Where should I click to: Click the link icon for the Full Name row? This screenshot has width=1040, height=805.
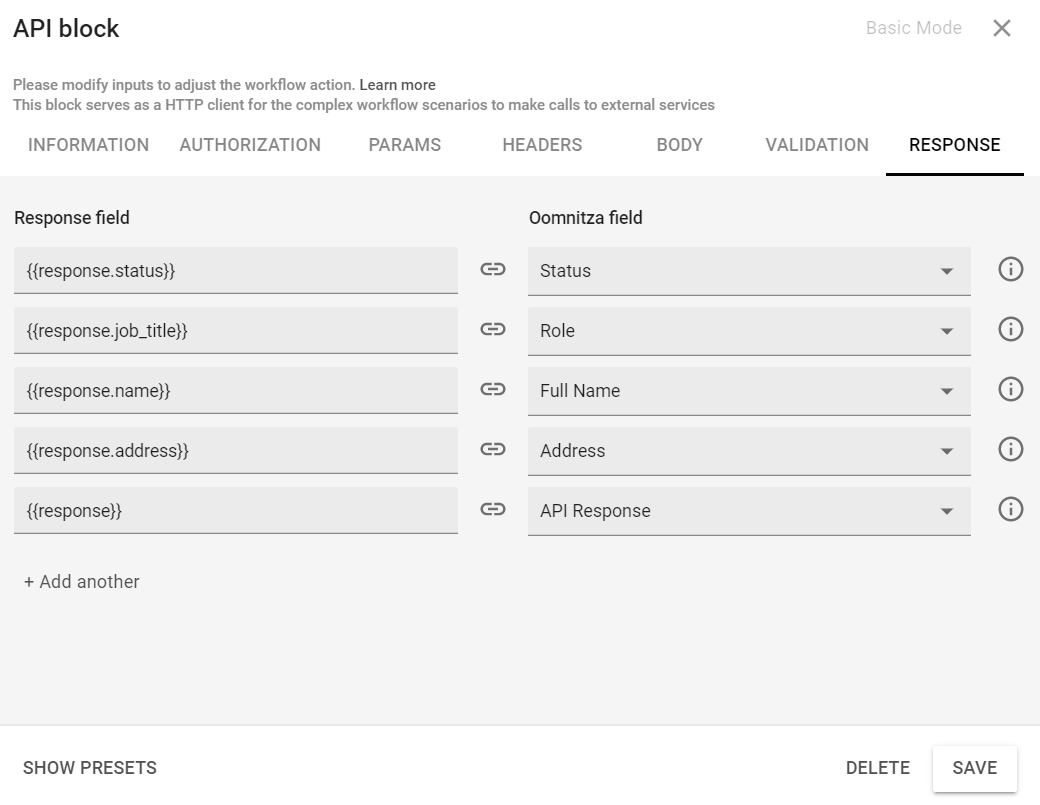point(493,390)
